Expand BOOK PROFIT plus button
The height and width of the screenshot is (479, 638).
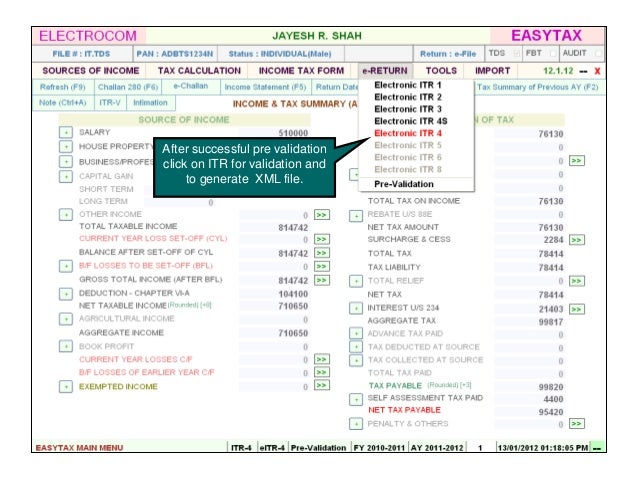[x=66, y=346]
